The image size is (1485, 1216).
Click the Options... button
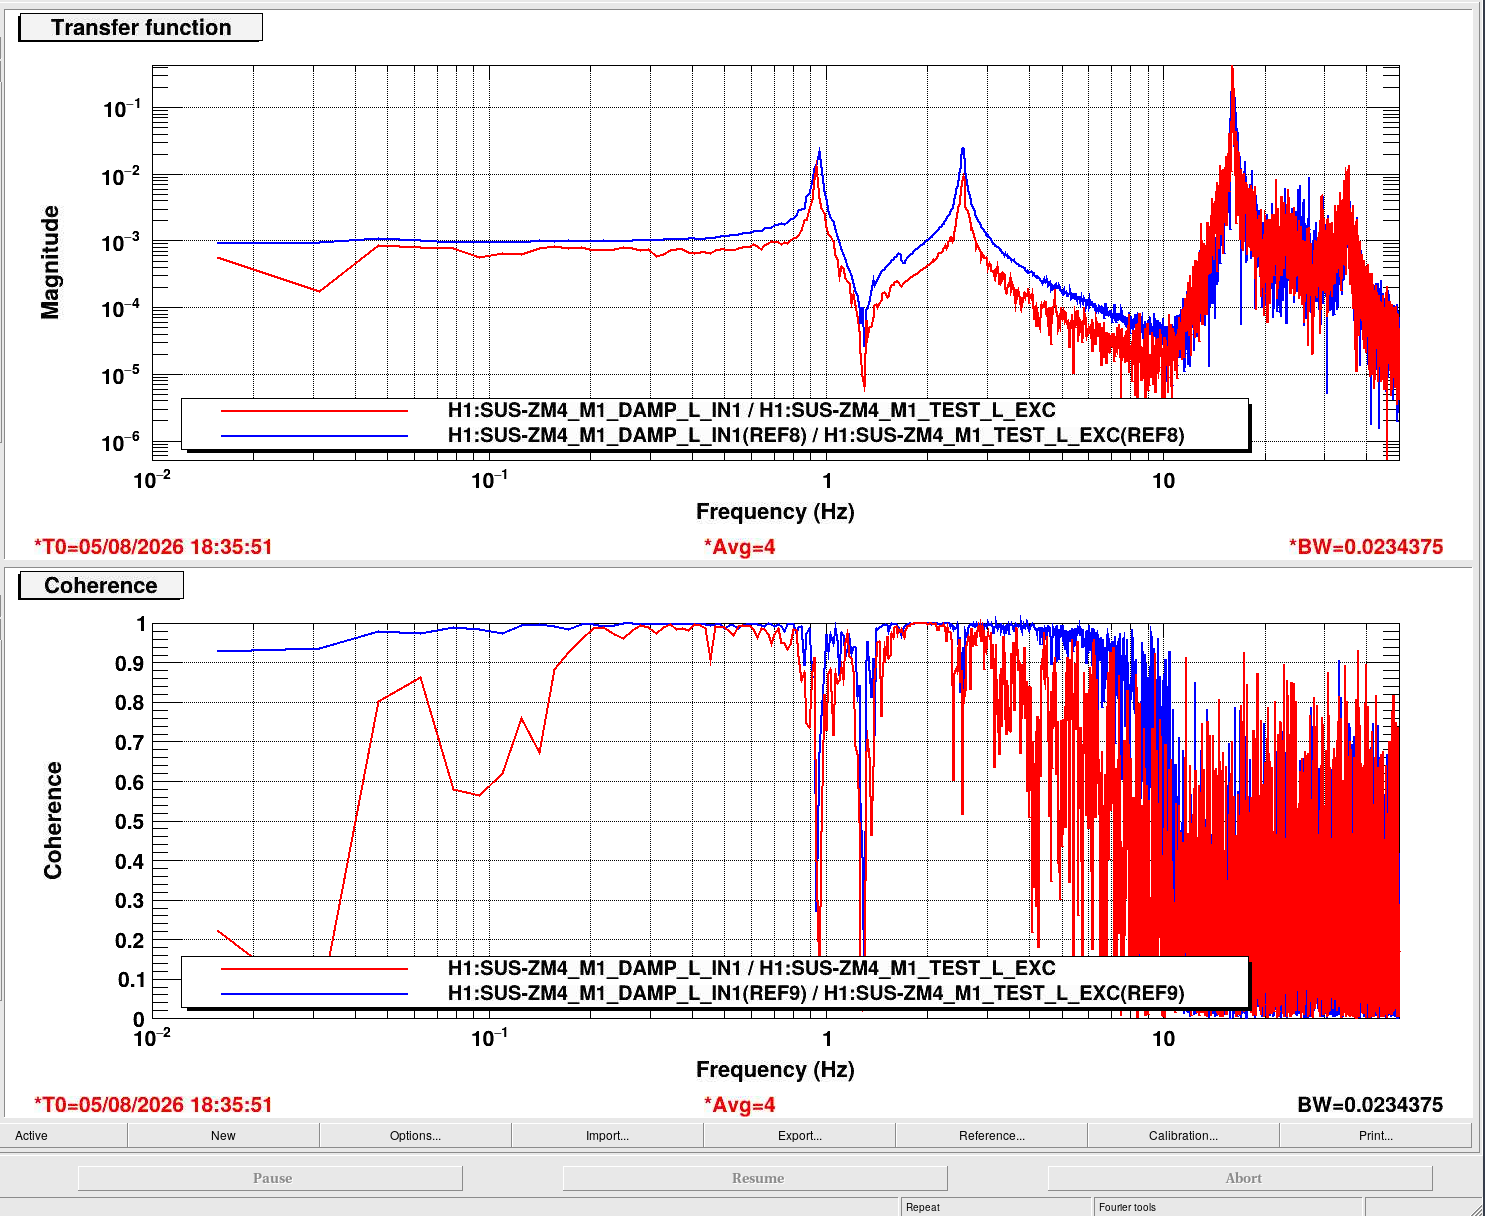(415, 1135)
